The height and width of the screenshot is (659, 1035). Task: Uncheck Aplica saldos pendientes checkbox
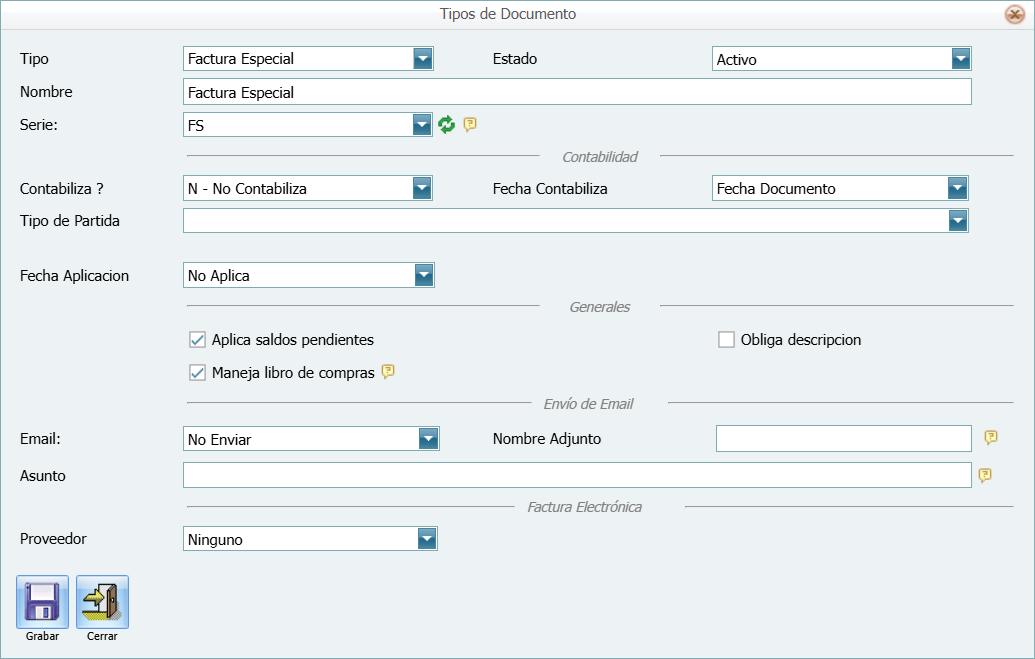pos(197,340)
